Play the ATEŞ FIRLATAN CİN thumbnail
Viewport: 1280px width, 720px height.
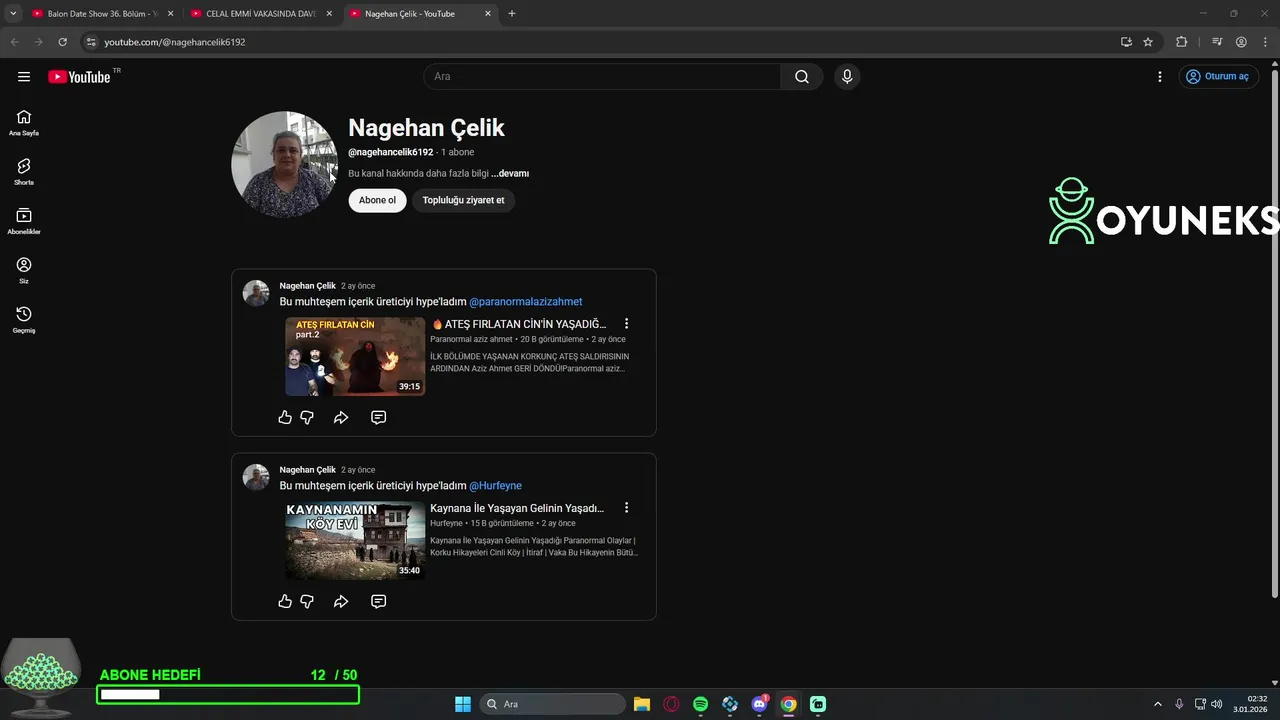pos(355,356)
